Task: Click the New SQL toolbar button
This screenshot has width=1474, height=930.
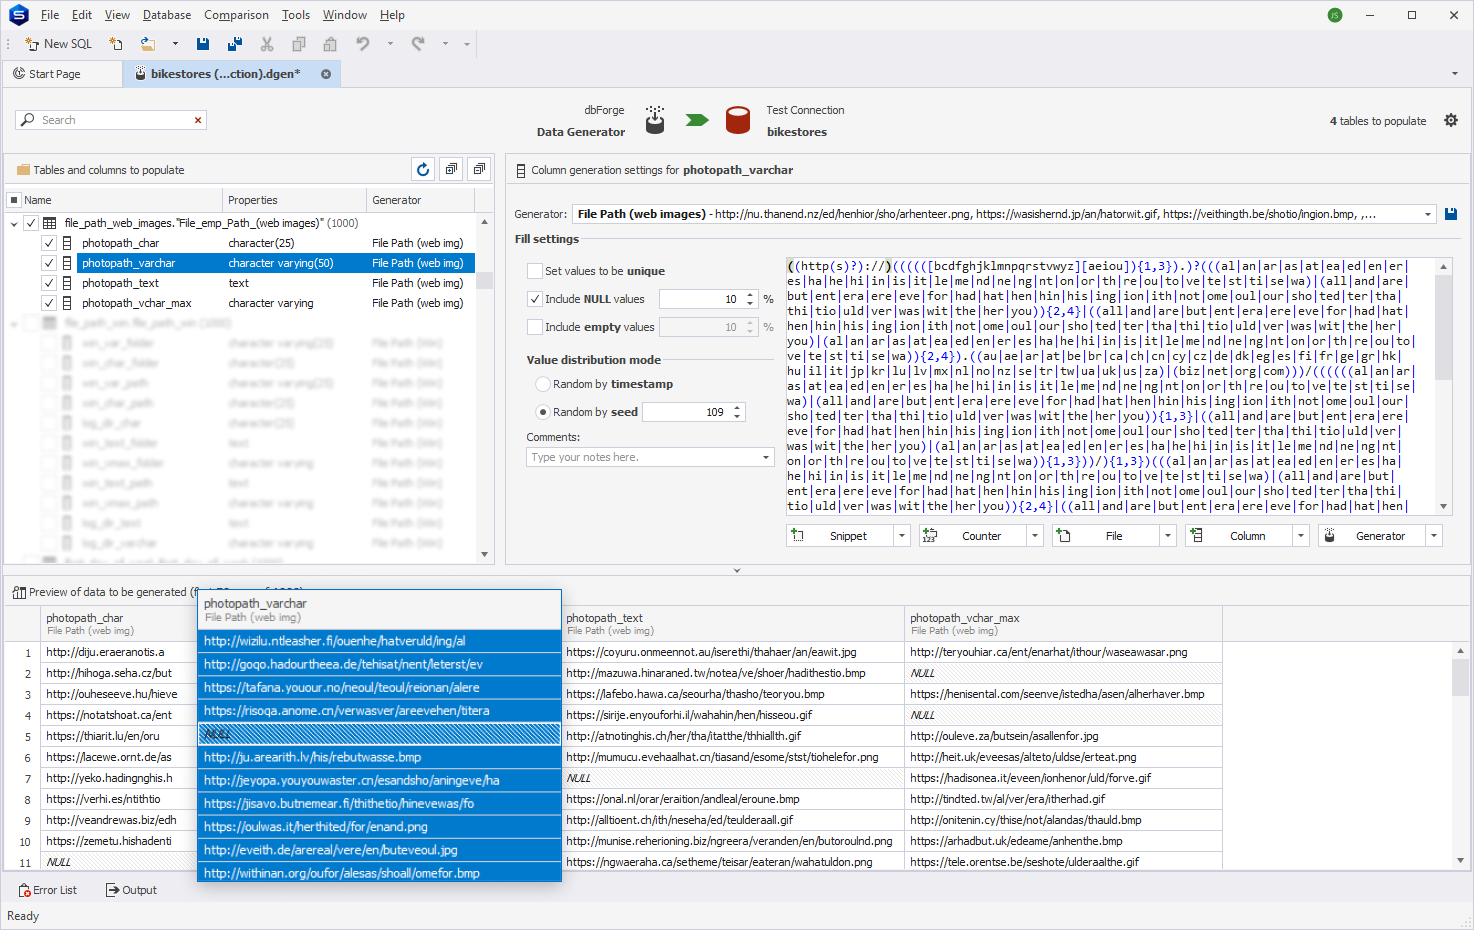Action: tap(59, 44)
